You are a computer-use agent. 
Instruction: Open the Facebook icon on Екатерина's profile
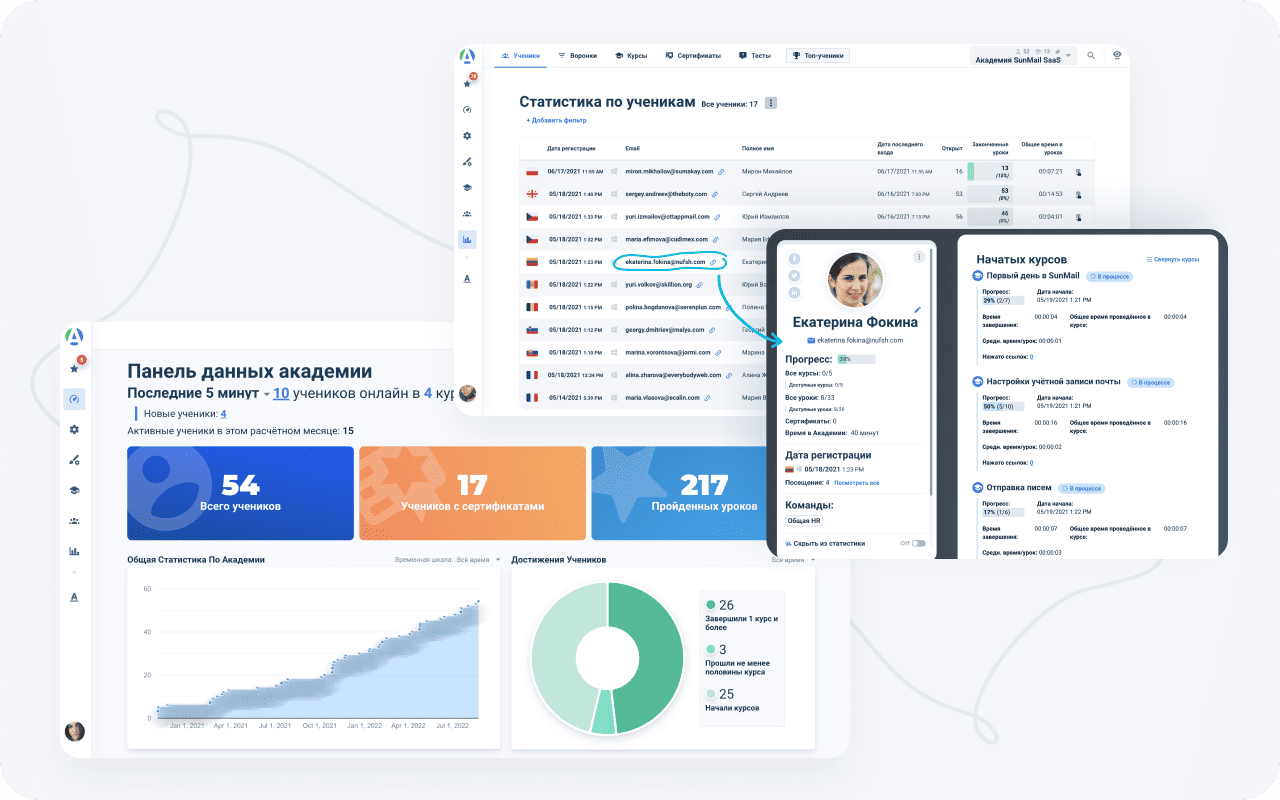[x=794, y=259]
